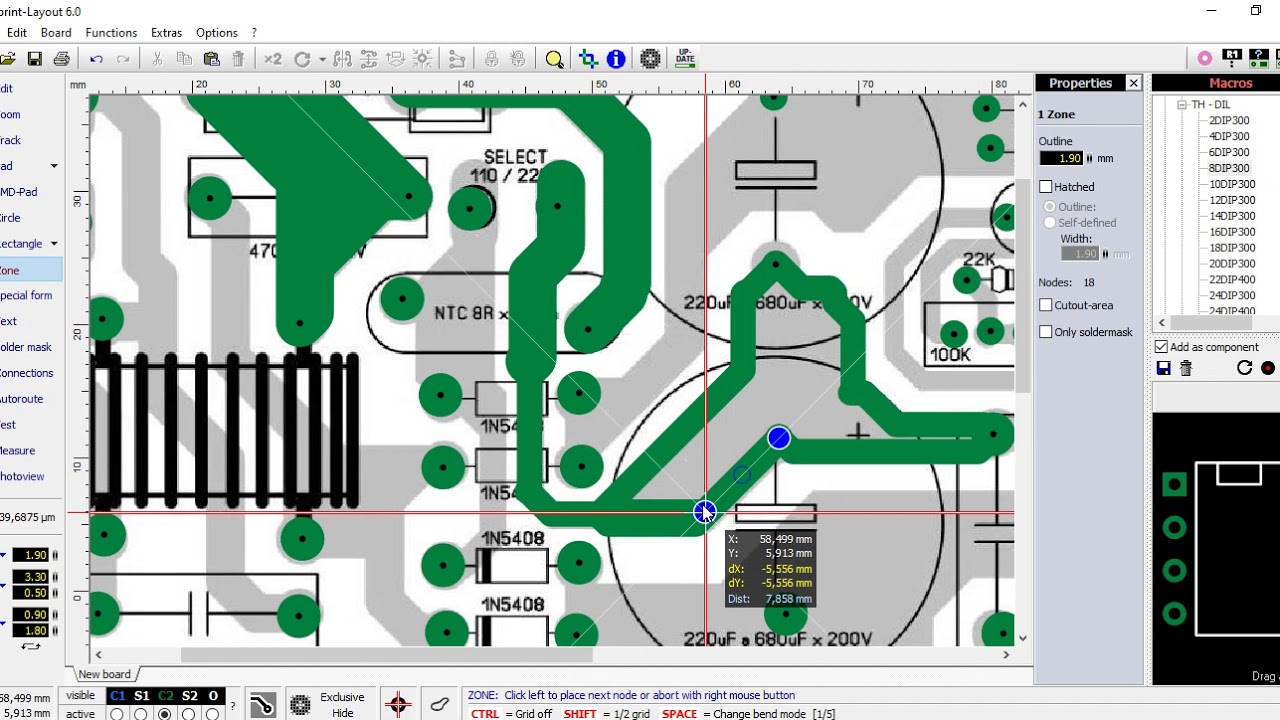Mirror vertically using the toolbar icon
This screenshot has height=720, width=1280.
coord(369,59)
